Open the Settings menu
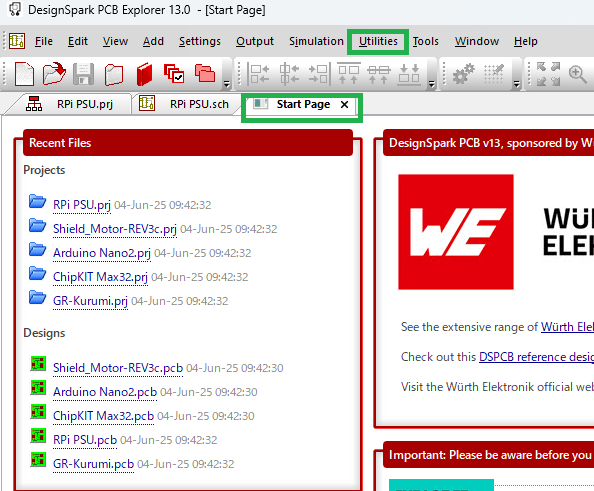This screenshot has width=594, height=491. (x=200, y=41)
